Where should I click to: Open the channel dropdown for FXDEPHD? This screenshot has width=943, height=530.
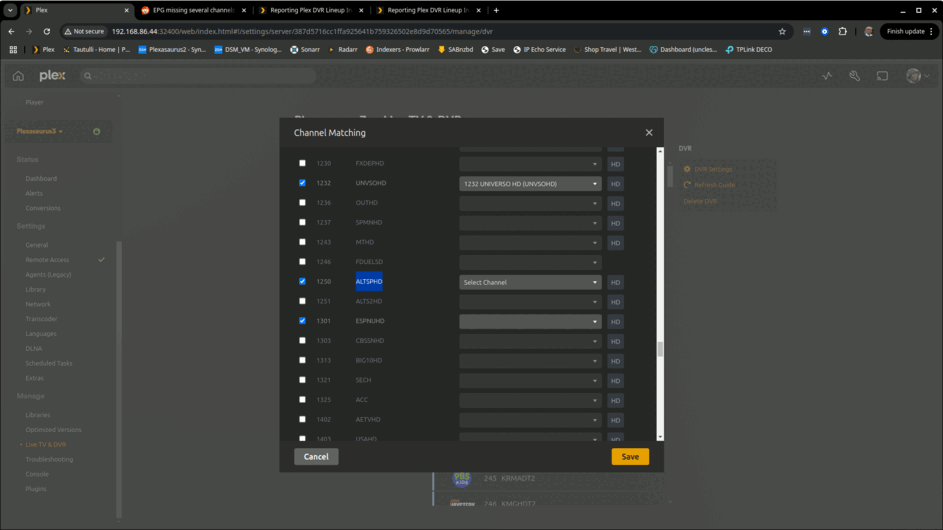click(530, 164)
